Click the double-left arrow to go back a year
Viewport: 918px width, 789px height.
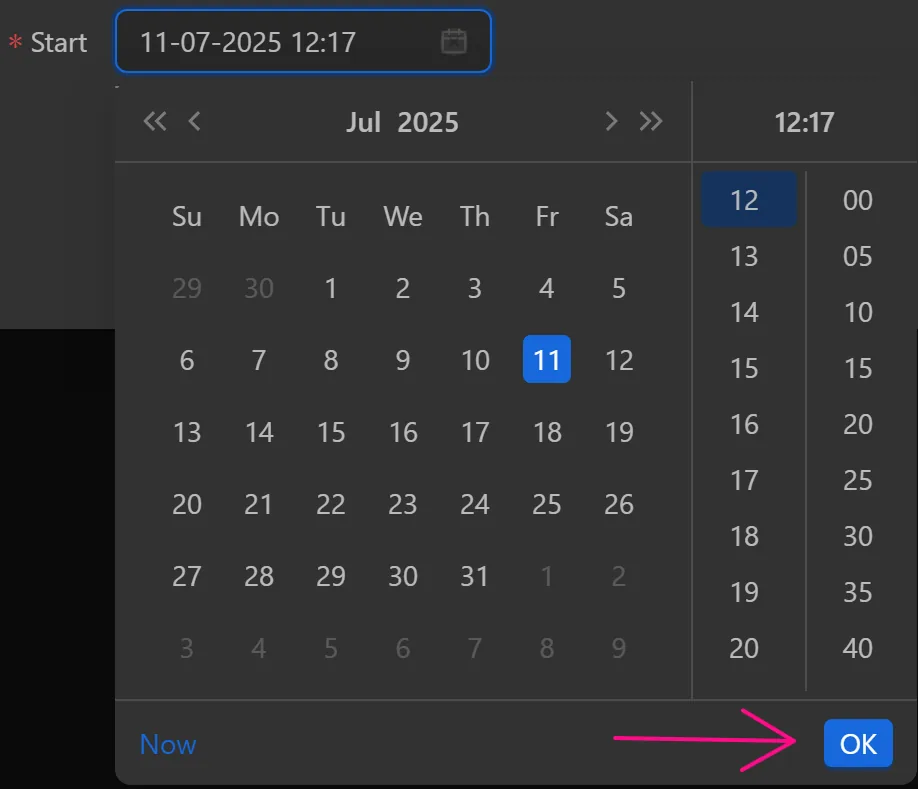click(154, 121)
